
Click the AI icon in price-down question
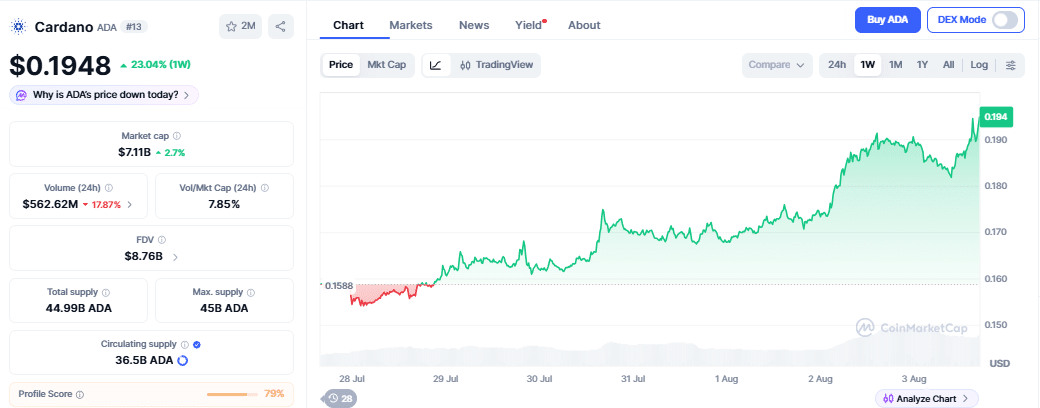[21, 95]
